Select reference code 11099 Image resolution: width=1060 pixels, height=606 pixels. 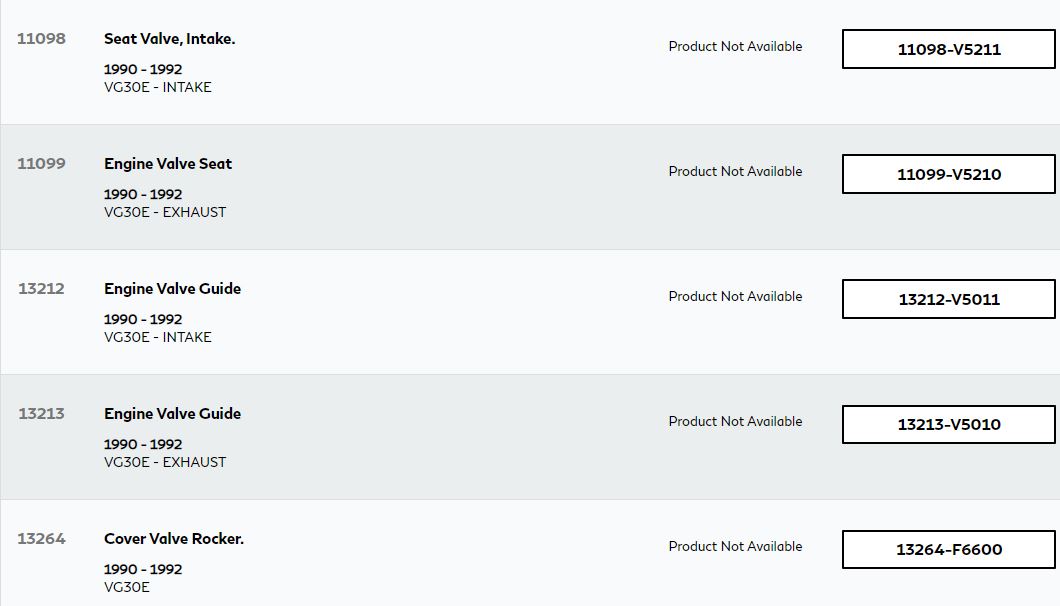tap(41, 164)
